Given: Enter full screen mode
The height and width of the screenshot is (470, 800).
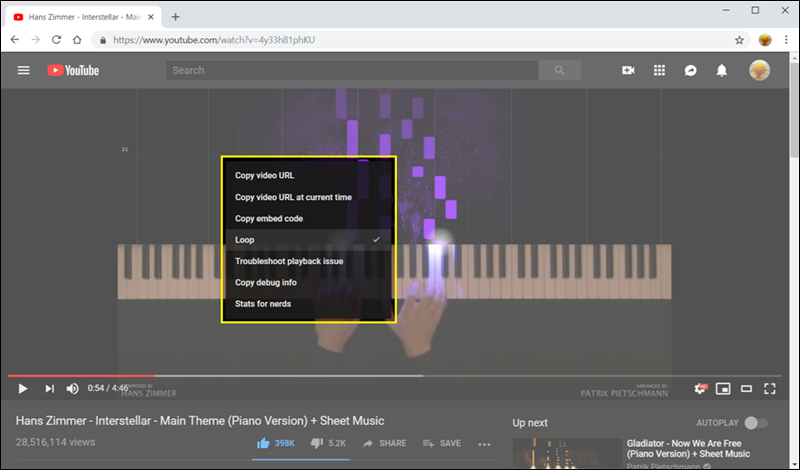Looking at the screenshot, I should (x=770, y=389).
